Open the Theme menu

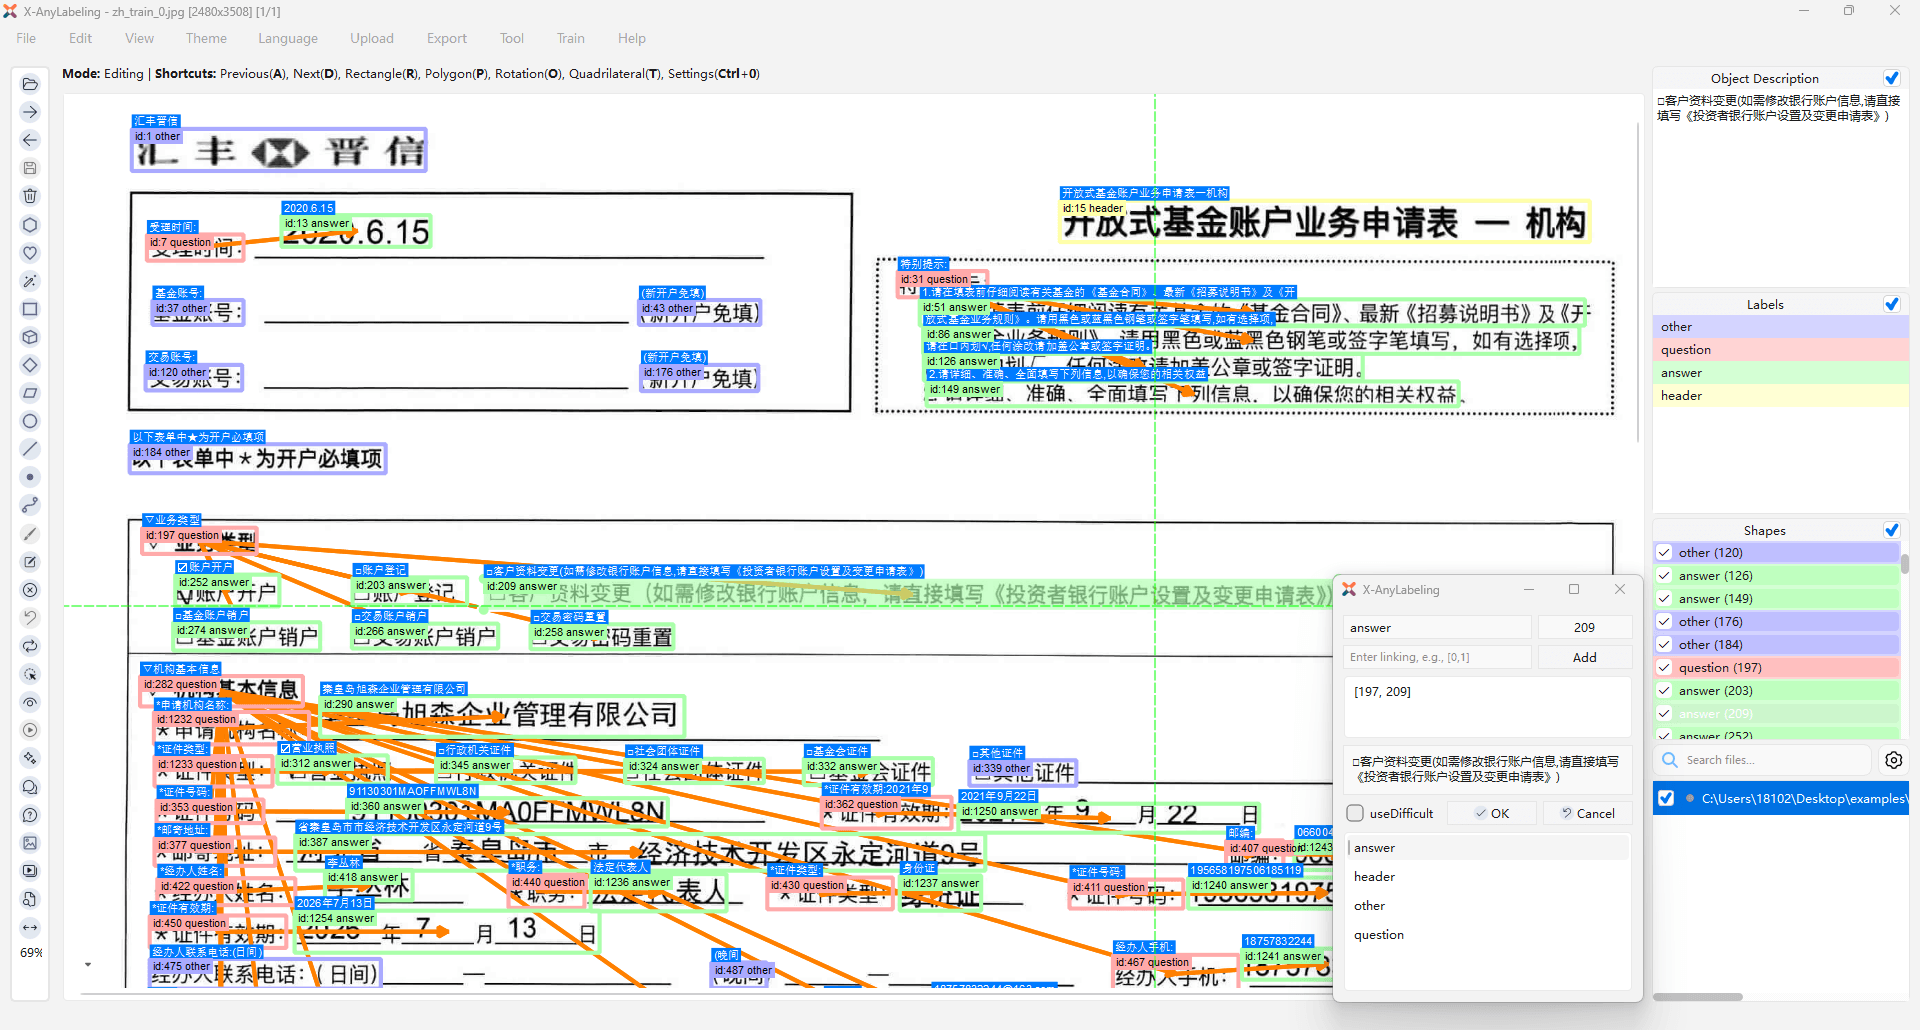click(x=206, y=38)
